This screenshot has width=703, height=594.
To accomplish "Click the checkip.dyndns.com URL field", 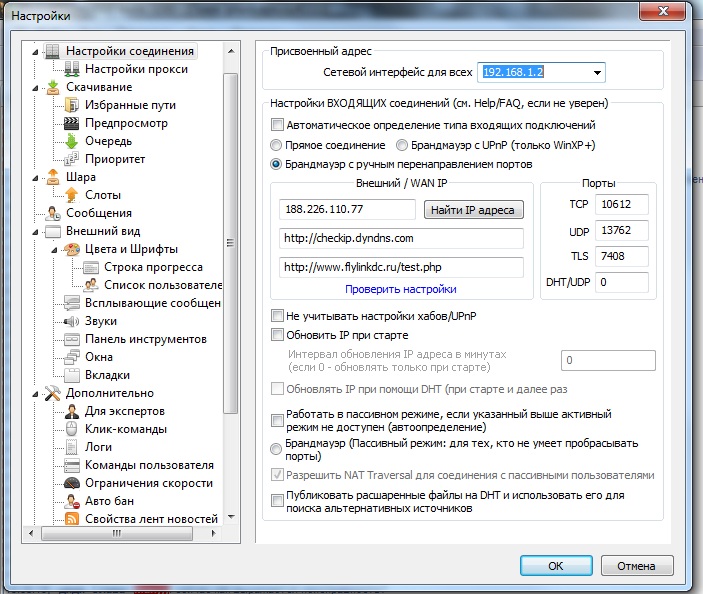I will coord(401,238).
